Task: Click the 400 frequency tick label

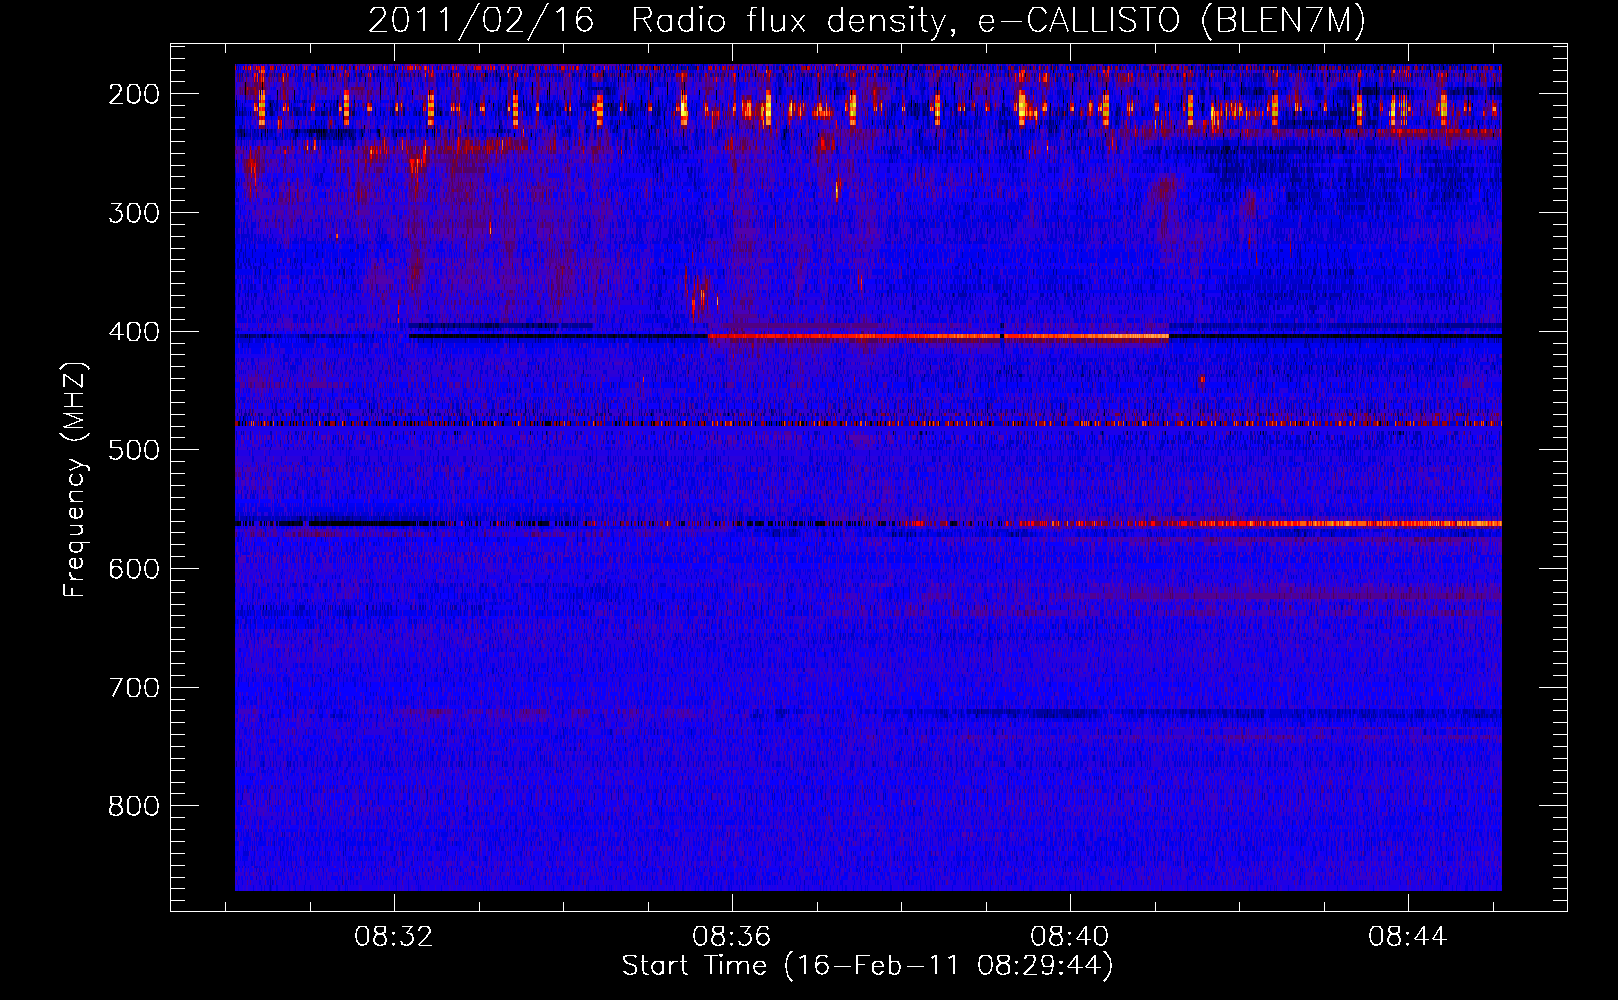Action: (134, 332)
